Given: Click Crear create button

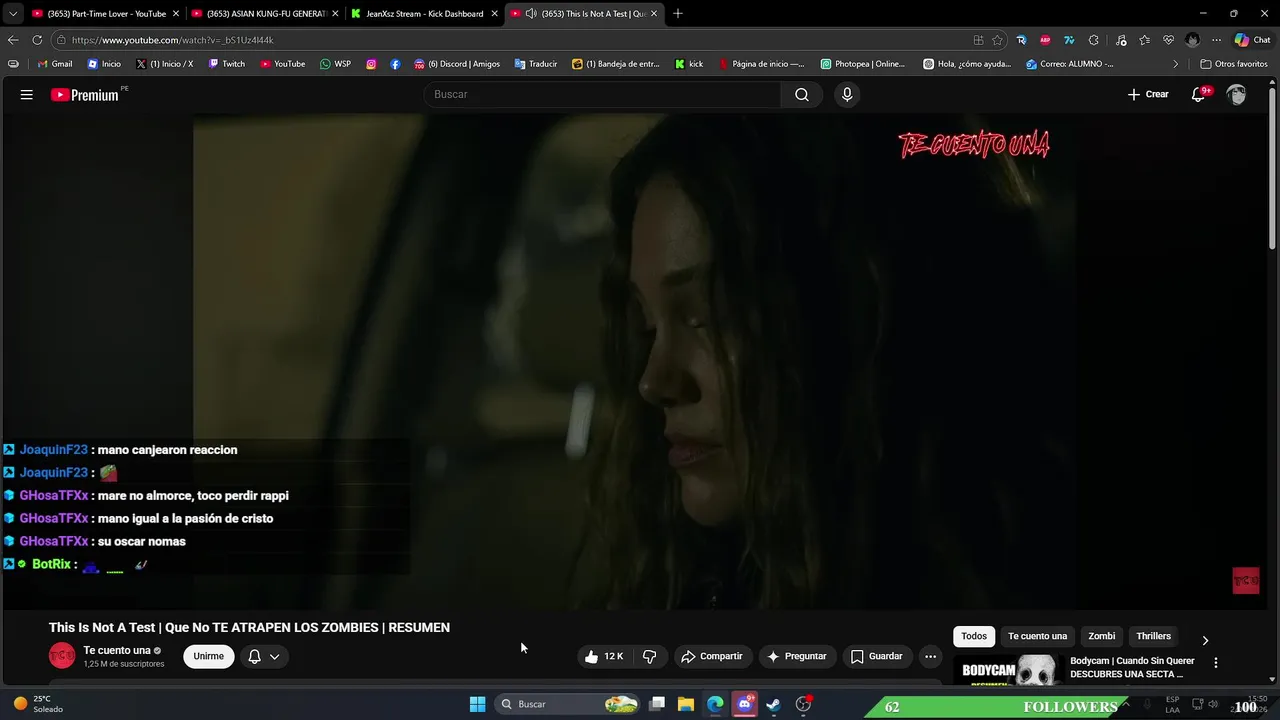Looking at the screenshot, I should [1148, 95].
